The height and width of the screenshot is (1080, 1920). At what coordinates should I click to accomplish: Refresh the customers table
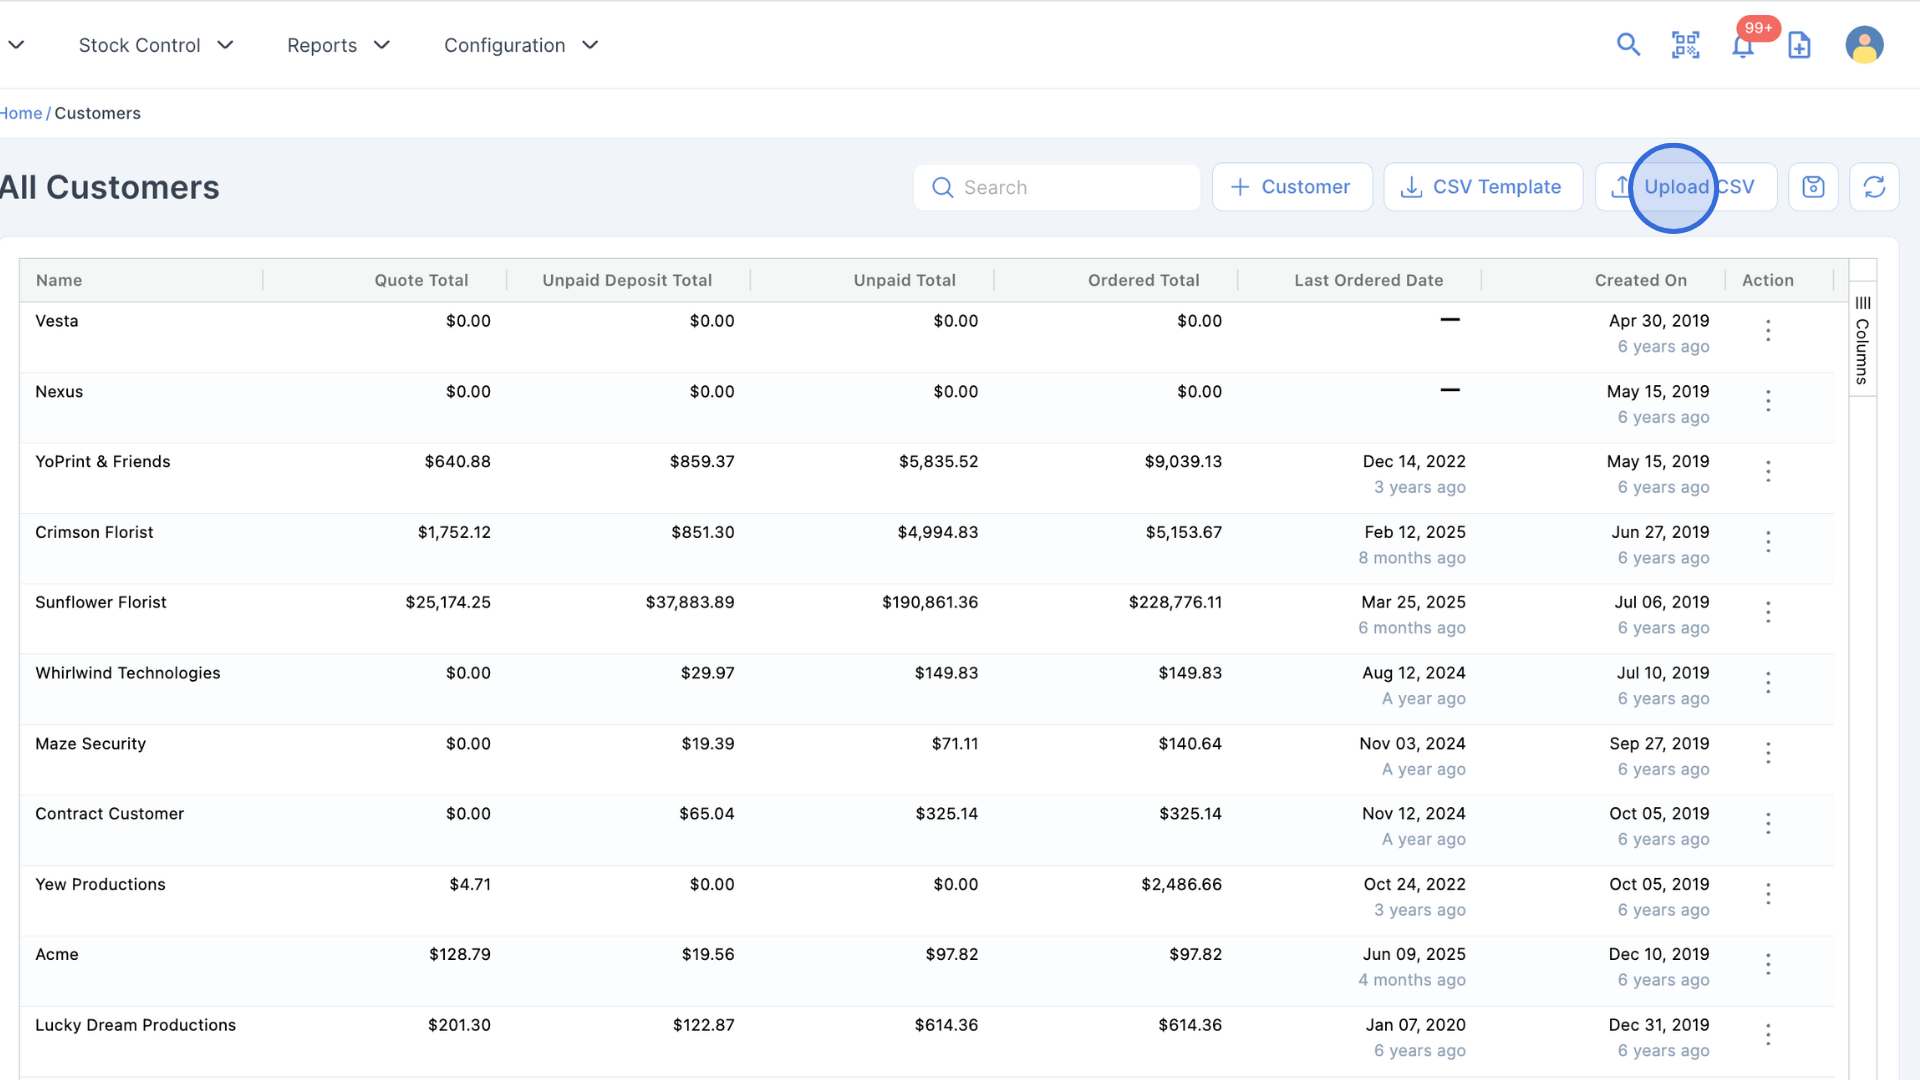(x=1874, y=187)
